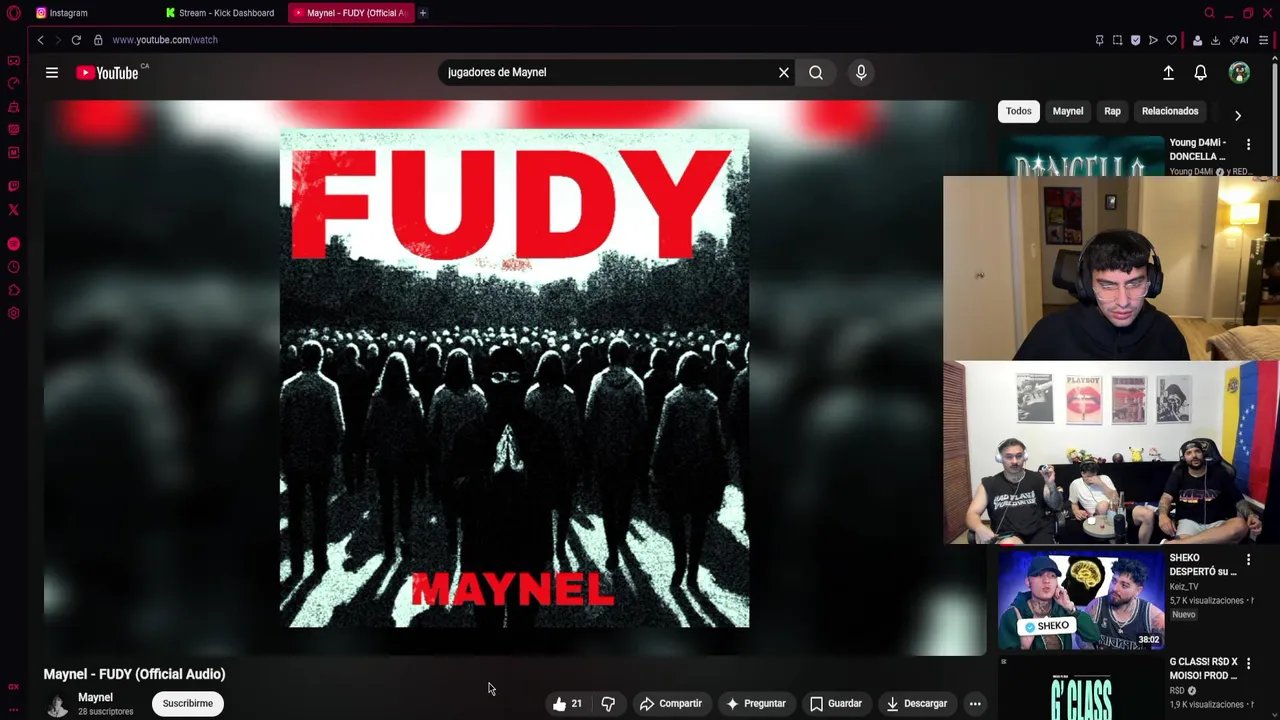This screenshot has height=720, width=1280.
Task: Select the Relacionados filter chip
Action: point(1170,111)
